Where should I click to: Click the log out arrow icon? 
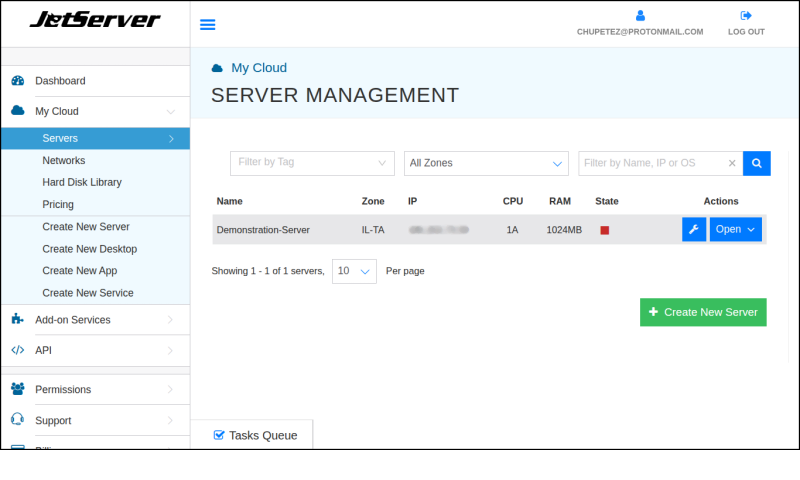[746, 16]
